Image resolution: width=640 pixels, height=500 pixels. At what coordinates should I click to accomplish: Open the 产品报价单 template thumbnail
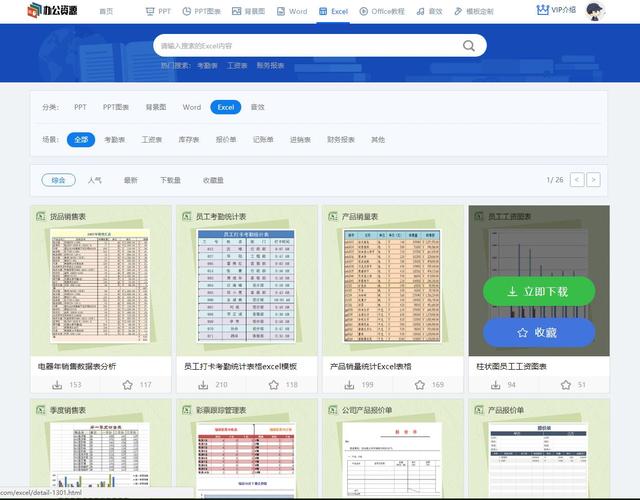click(x=539, y=448)
